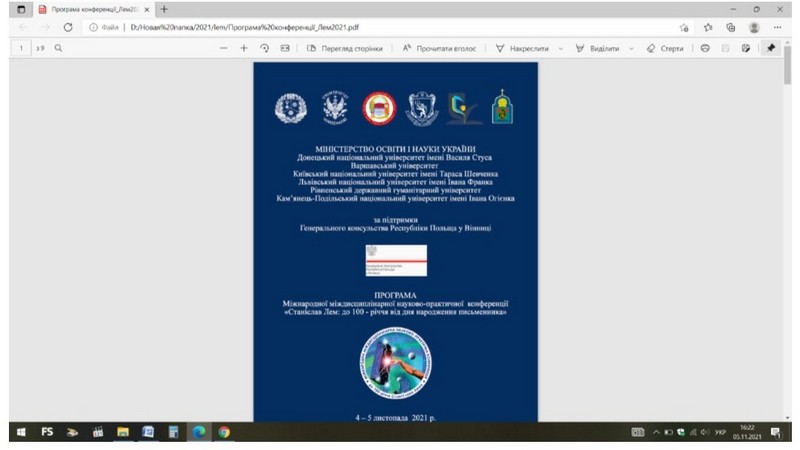The image size is (800, 450).
Task: Open File Explorer from taskbar
Action: pyautogui.click(x=123, y=432)
